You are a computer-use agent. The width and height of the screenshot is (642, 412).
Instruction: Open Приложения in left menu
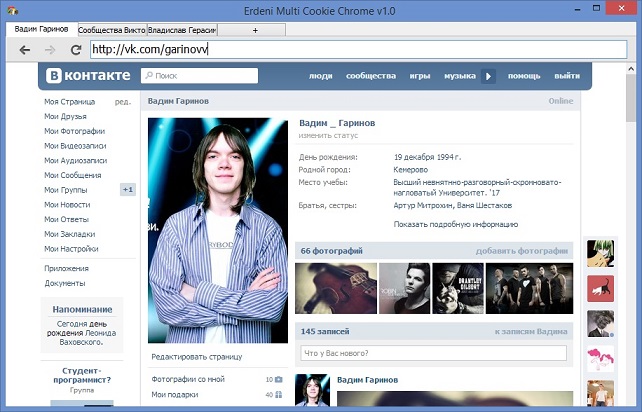pos(66,269)
